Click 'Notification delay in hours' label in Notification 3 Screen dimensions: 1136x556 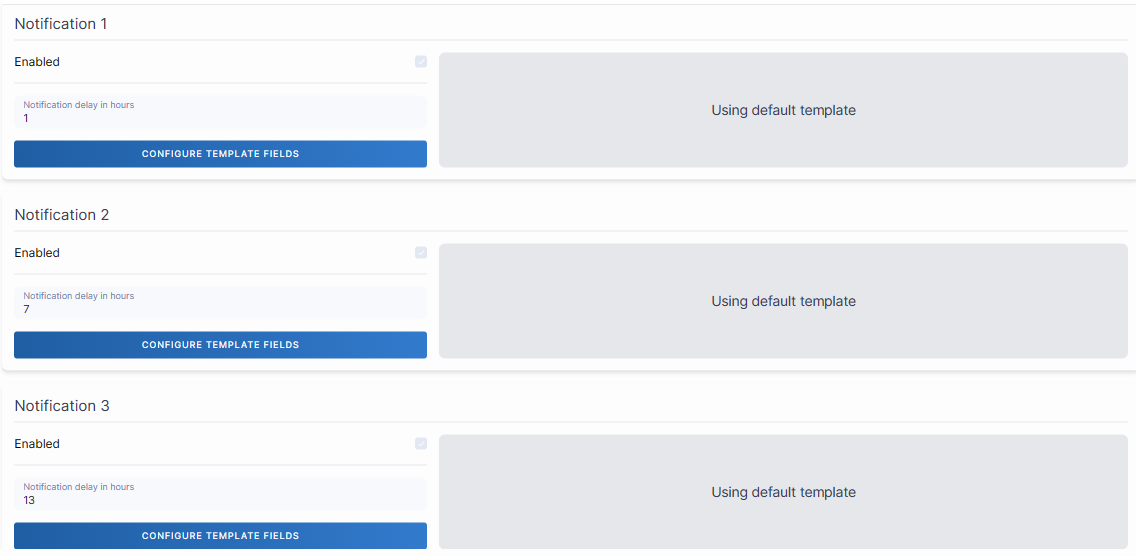click(79, 487)
